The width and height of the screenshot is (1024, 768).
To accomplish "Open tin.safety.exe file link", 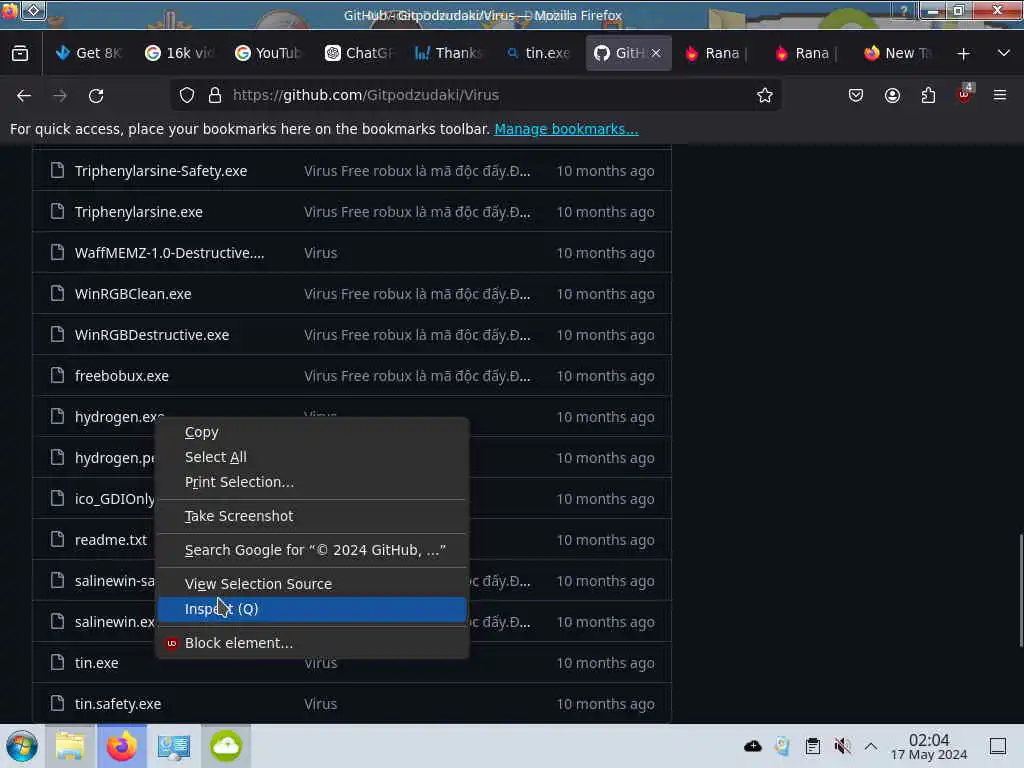I will [x=118, y=704].
